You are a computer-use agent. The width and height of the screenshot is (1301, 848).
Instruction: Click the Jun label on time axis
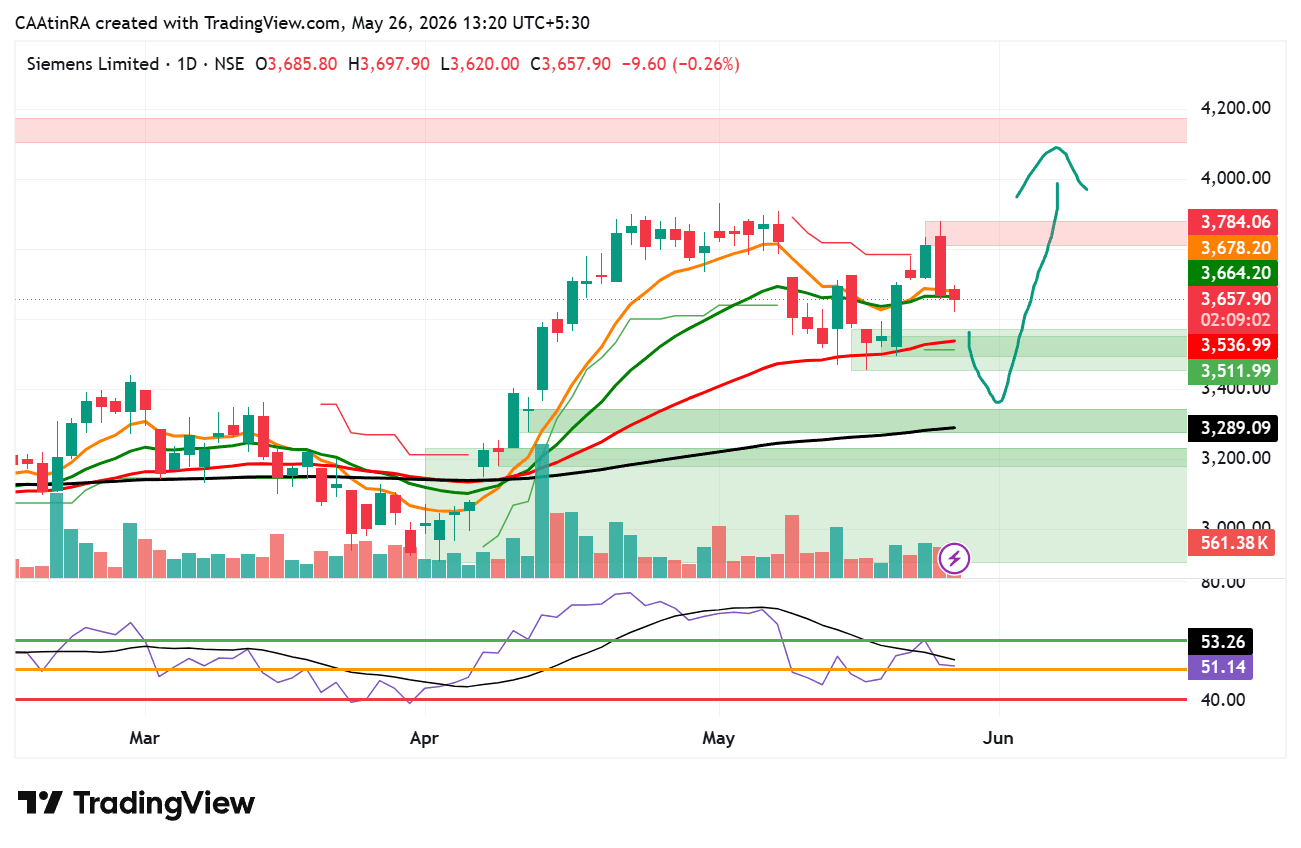(998, 738)
